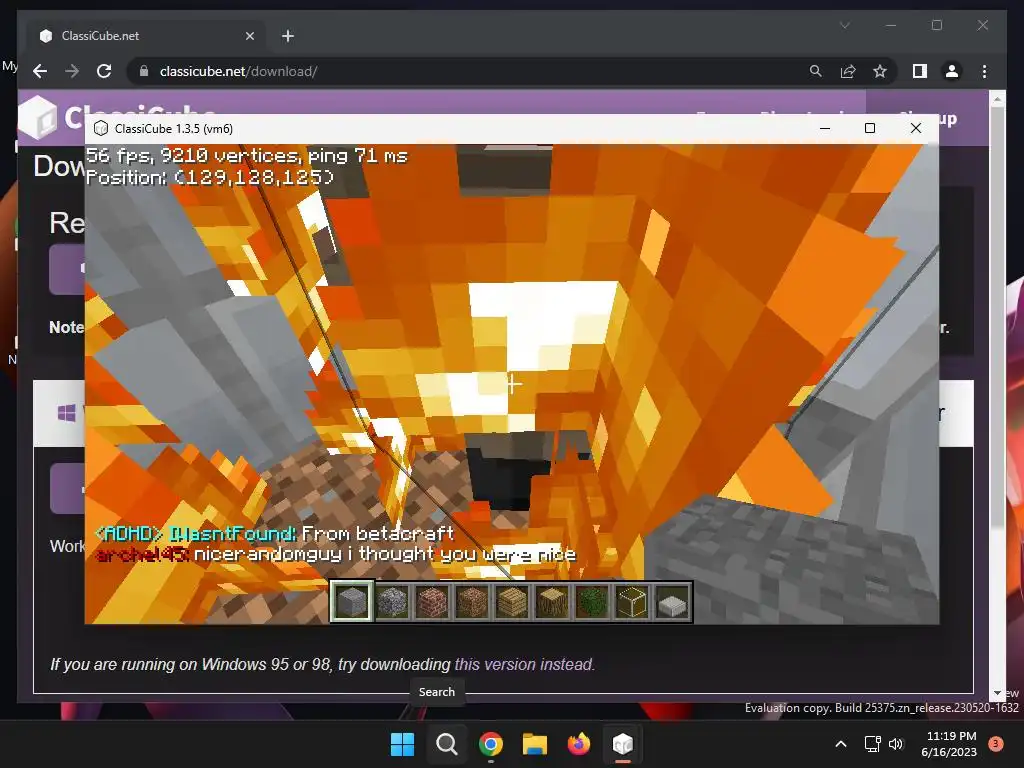Click the Position coordinates text

click(210, 177)
